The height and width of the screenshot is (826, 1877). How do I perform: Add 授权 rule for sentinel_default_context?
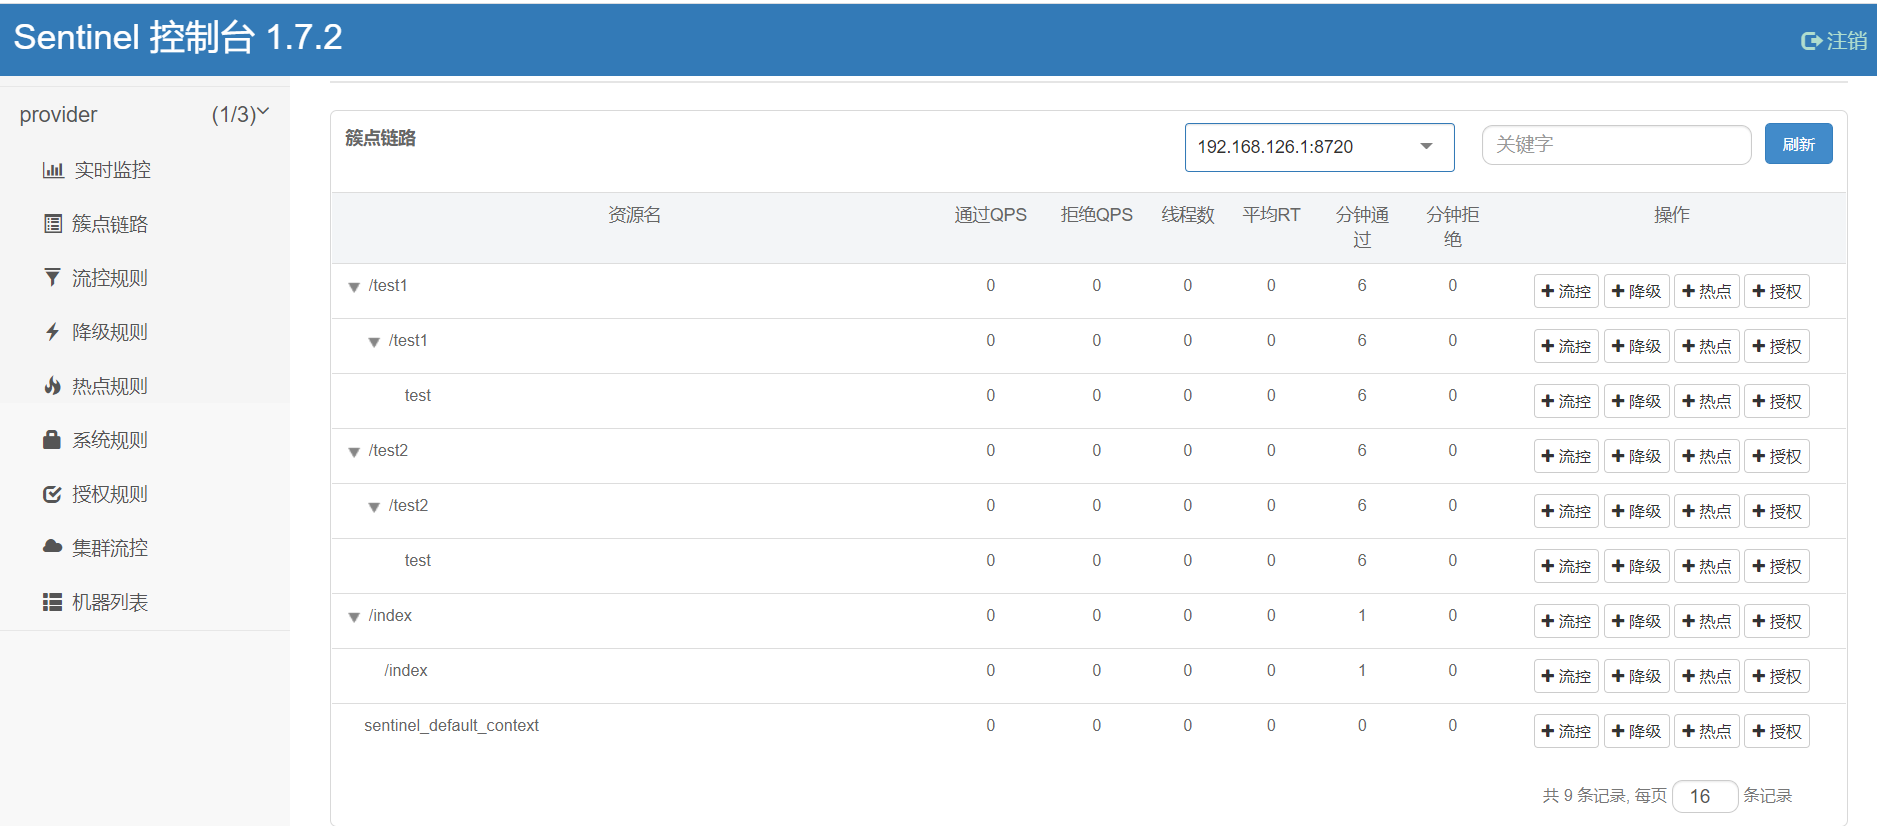pos(1776,731)
